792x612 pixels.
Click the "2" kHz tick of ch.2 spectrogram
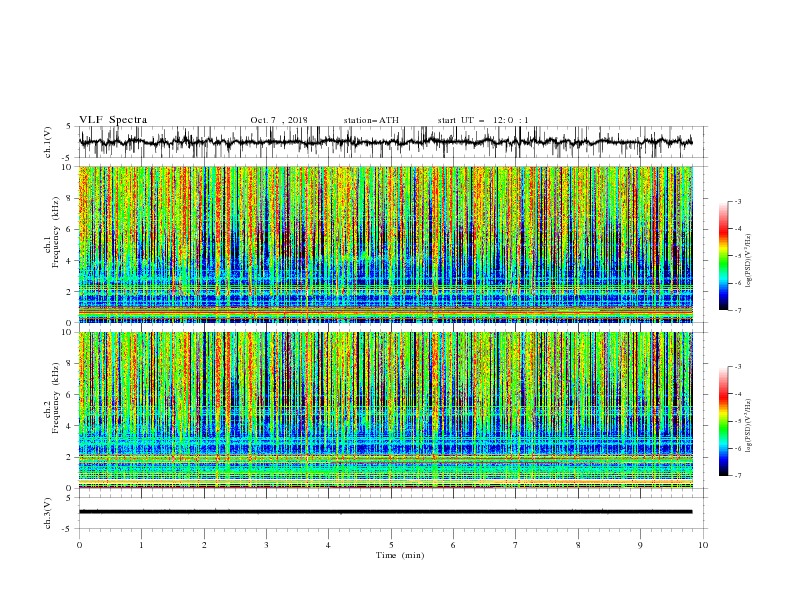(x=70, y=457)
